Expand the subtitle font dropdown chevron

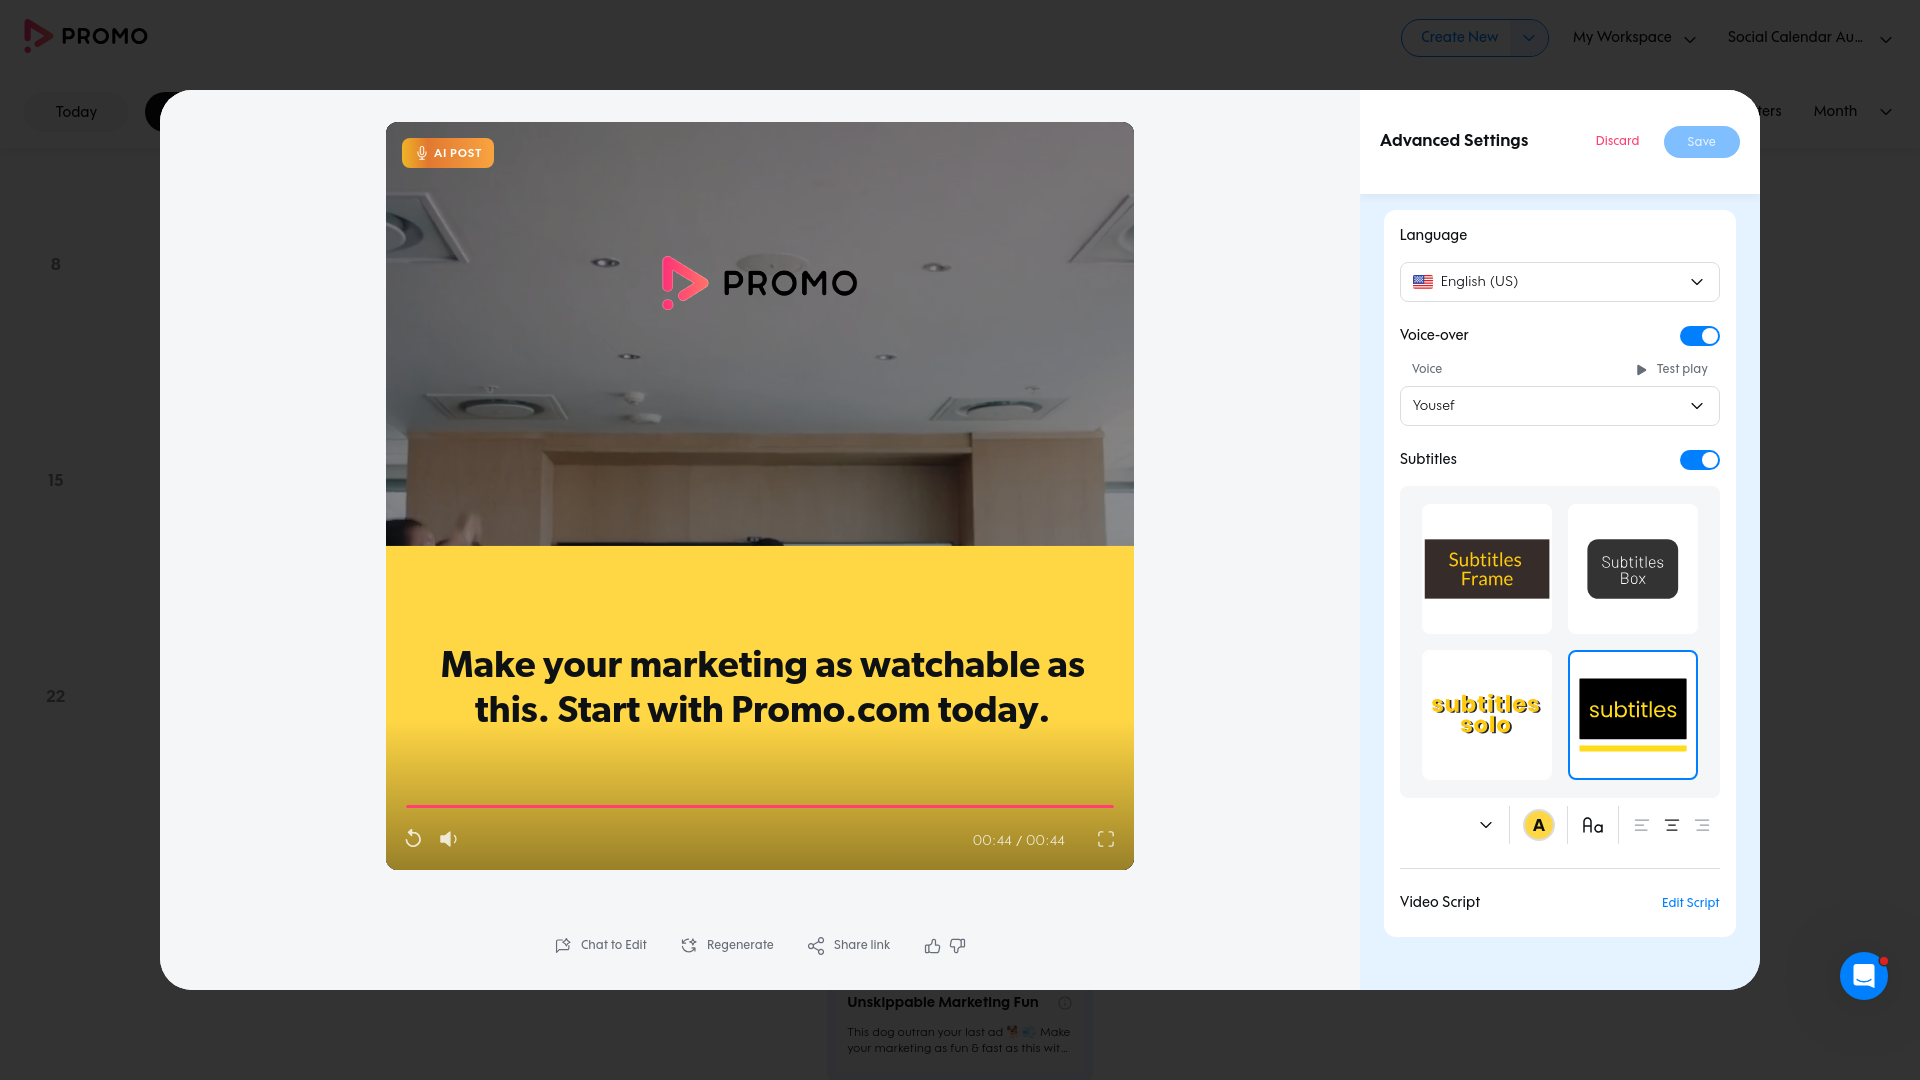1486,825
